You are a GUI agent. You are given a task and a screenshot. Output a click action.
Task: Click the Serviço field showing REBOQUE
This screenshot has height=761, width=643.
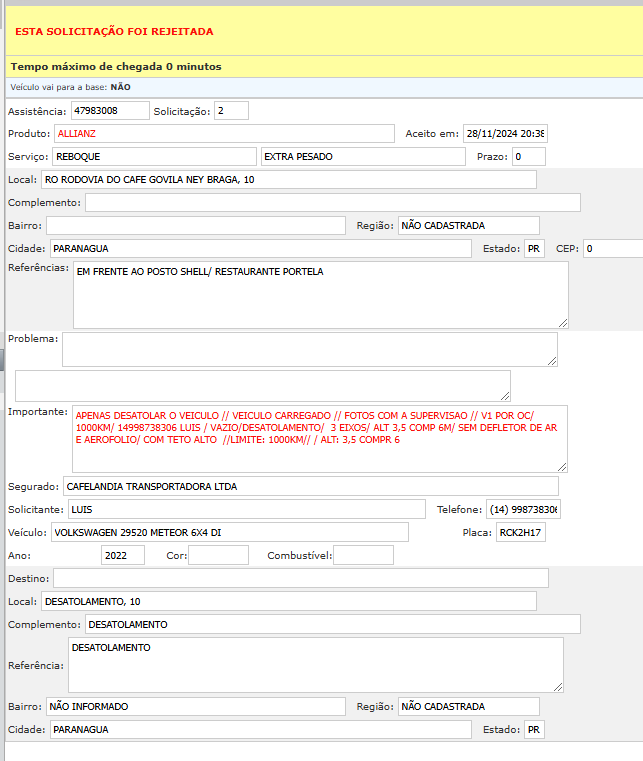(154, 157)
